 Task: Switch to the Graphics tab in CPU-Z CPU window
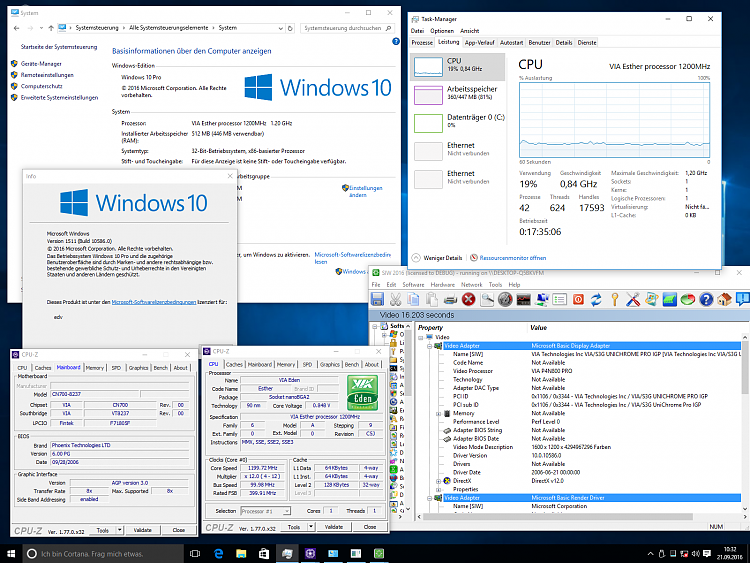point(330,364)
